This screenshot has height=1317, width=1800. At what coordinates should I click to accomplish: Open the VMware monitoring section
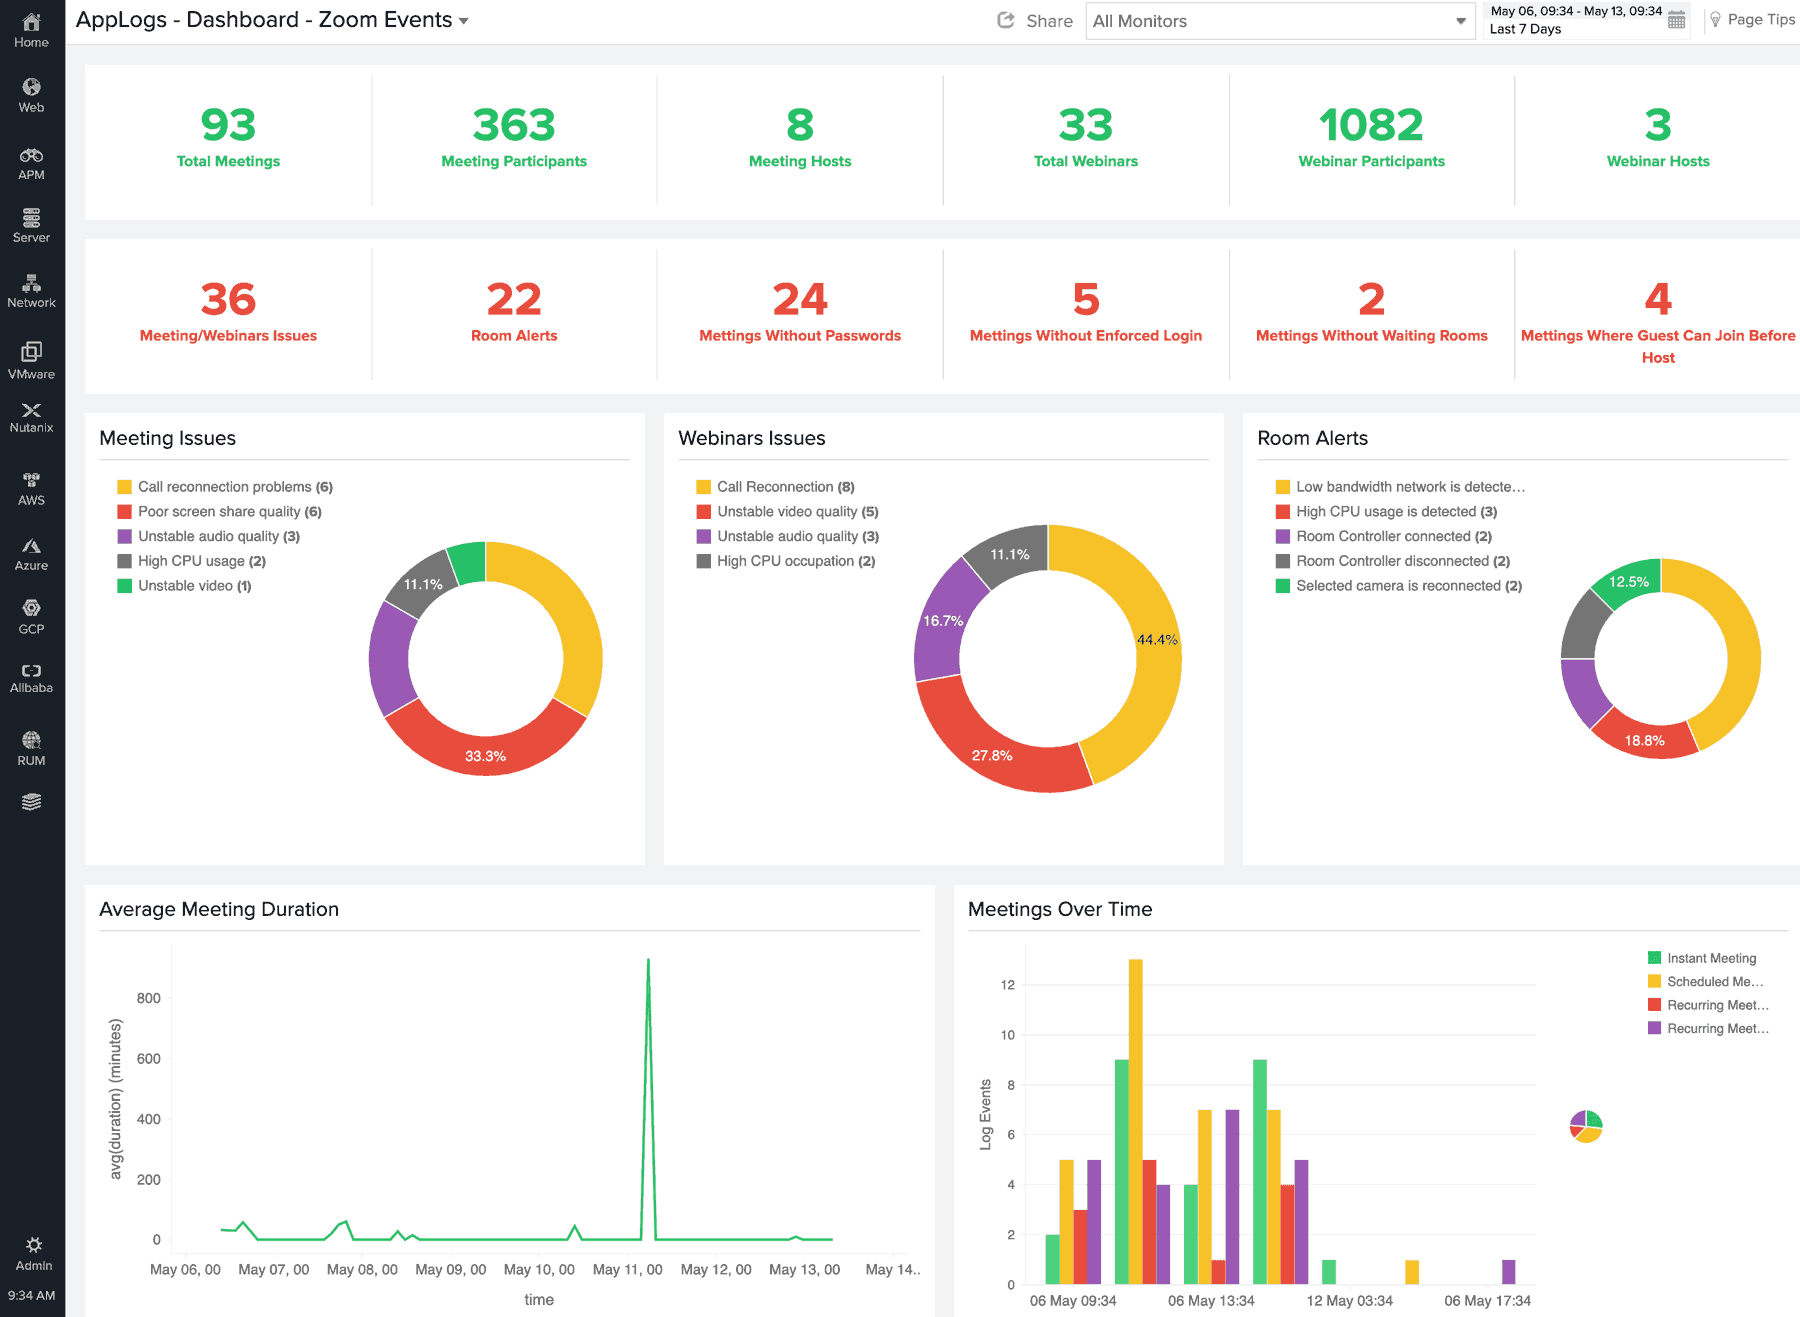[32, 362]
